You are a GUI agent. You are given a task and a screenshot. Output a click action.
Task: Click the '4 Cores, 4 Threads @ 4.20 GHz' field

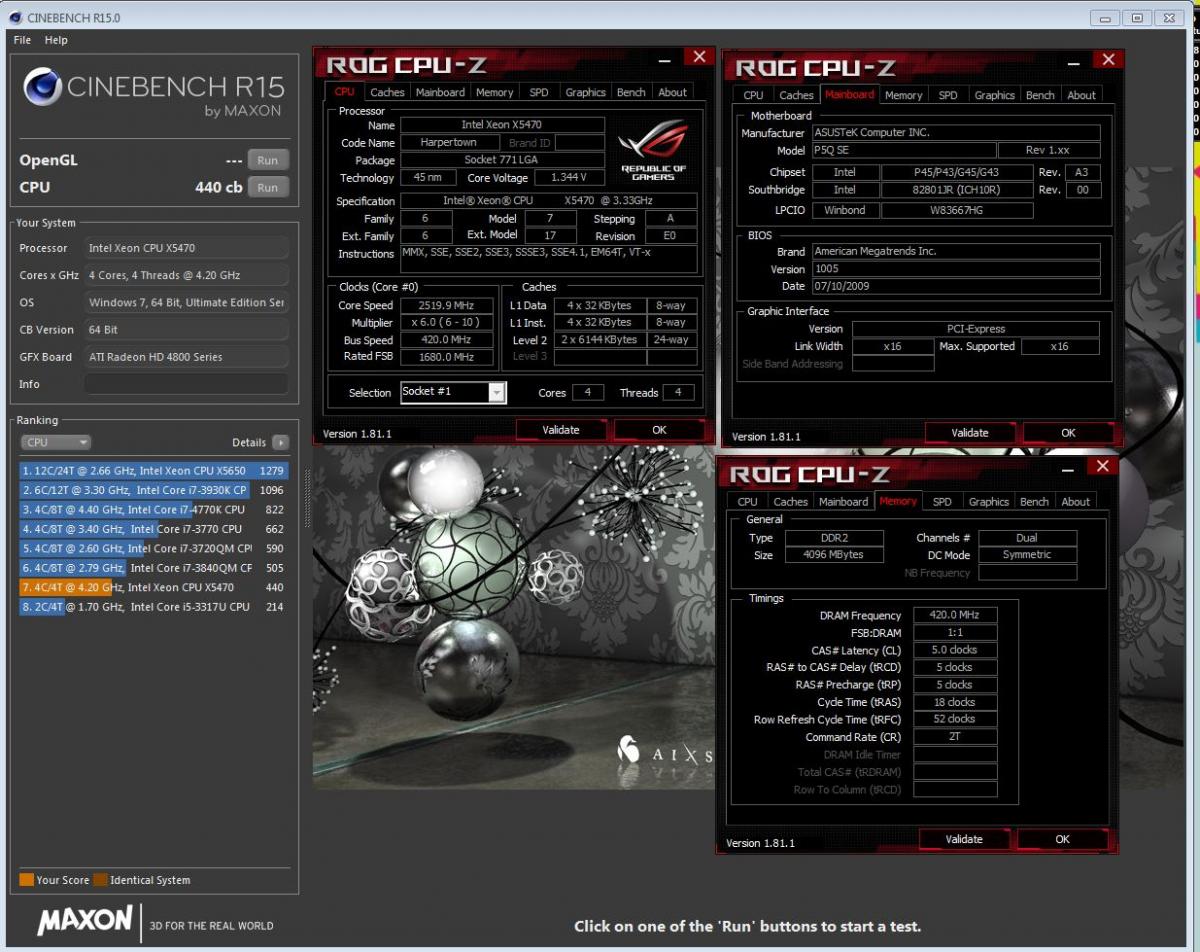click(x=186, y=275)
